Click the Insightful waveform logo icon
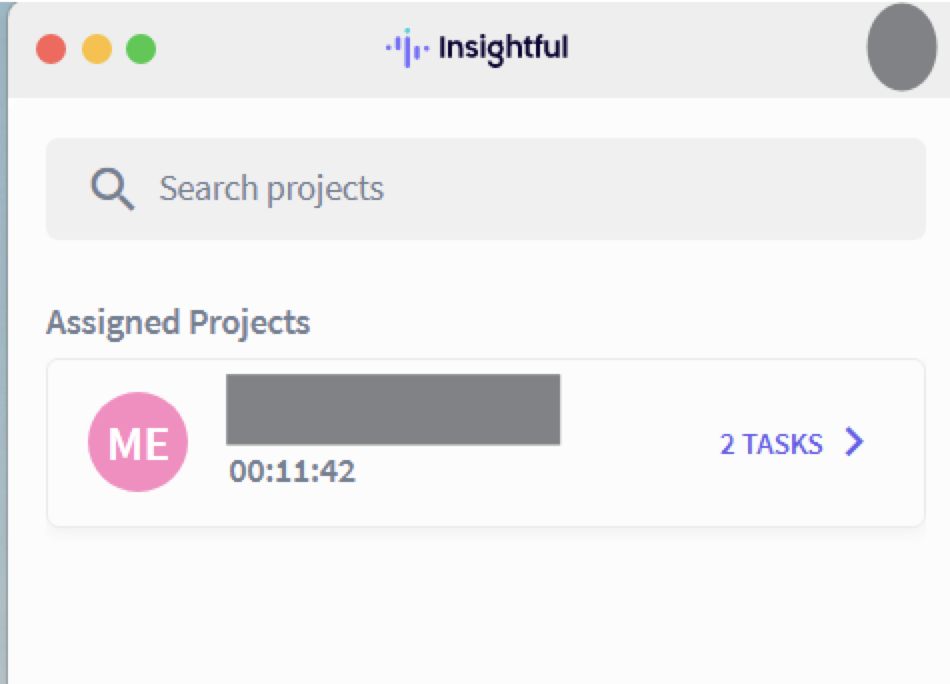The height and width of the screenshot is (684, 950). point(407,48)
